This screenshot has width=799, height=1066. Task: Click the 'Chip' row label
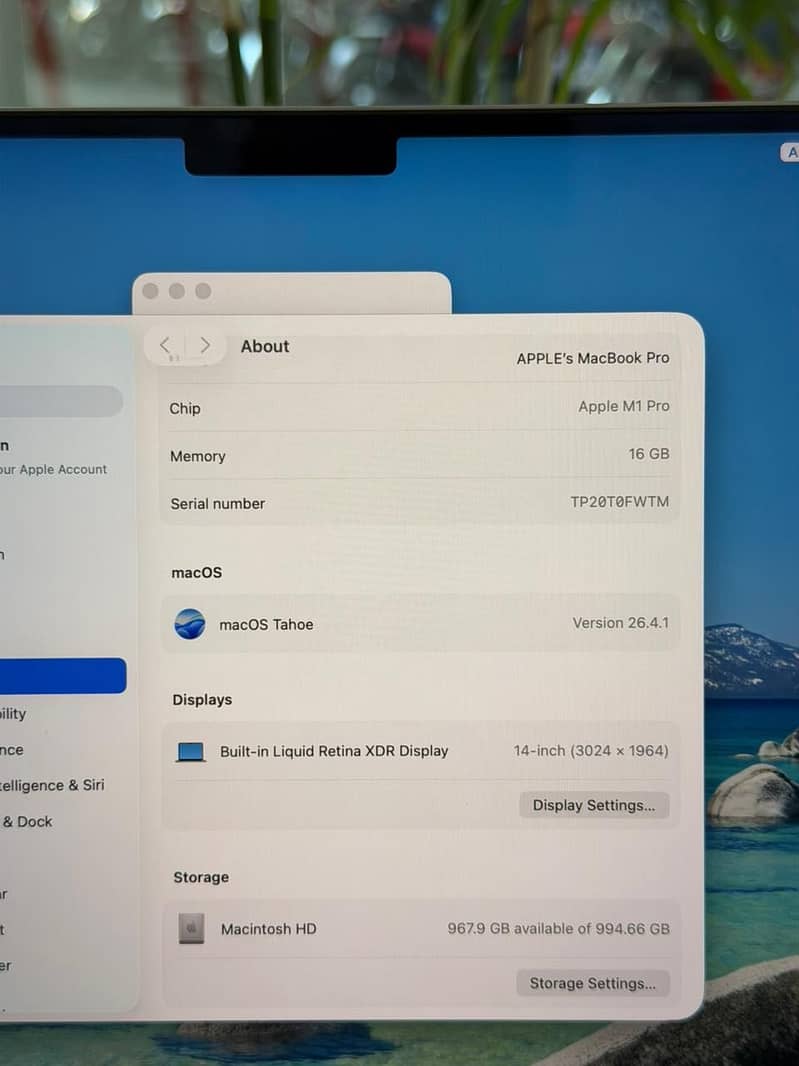(185, 409)
